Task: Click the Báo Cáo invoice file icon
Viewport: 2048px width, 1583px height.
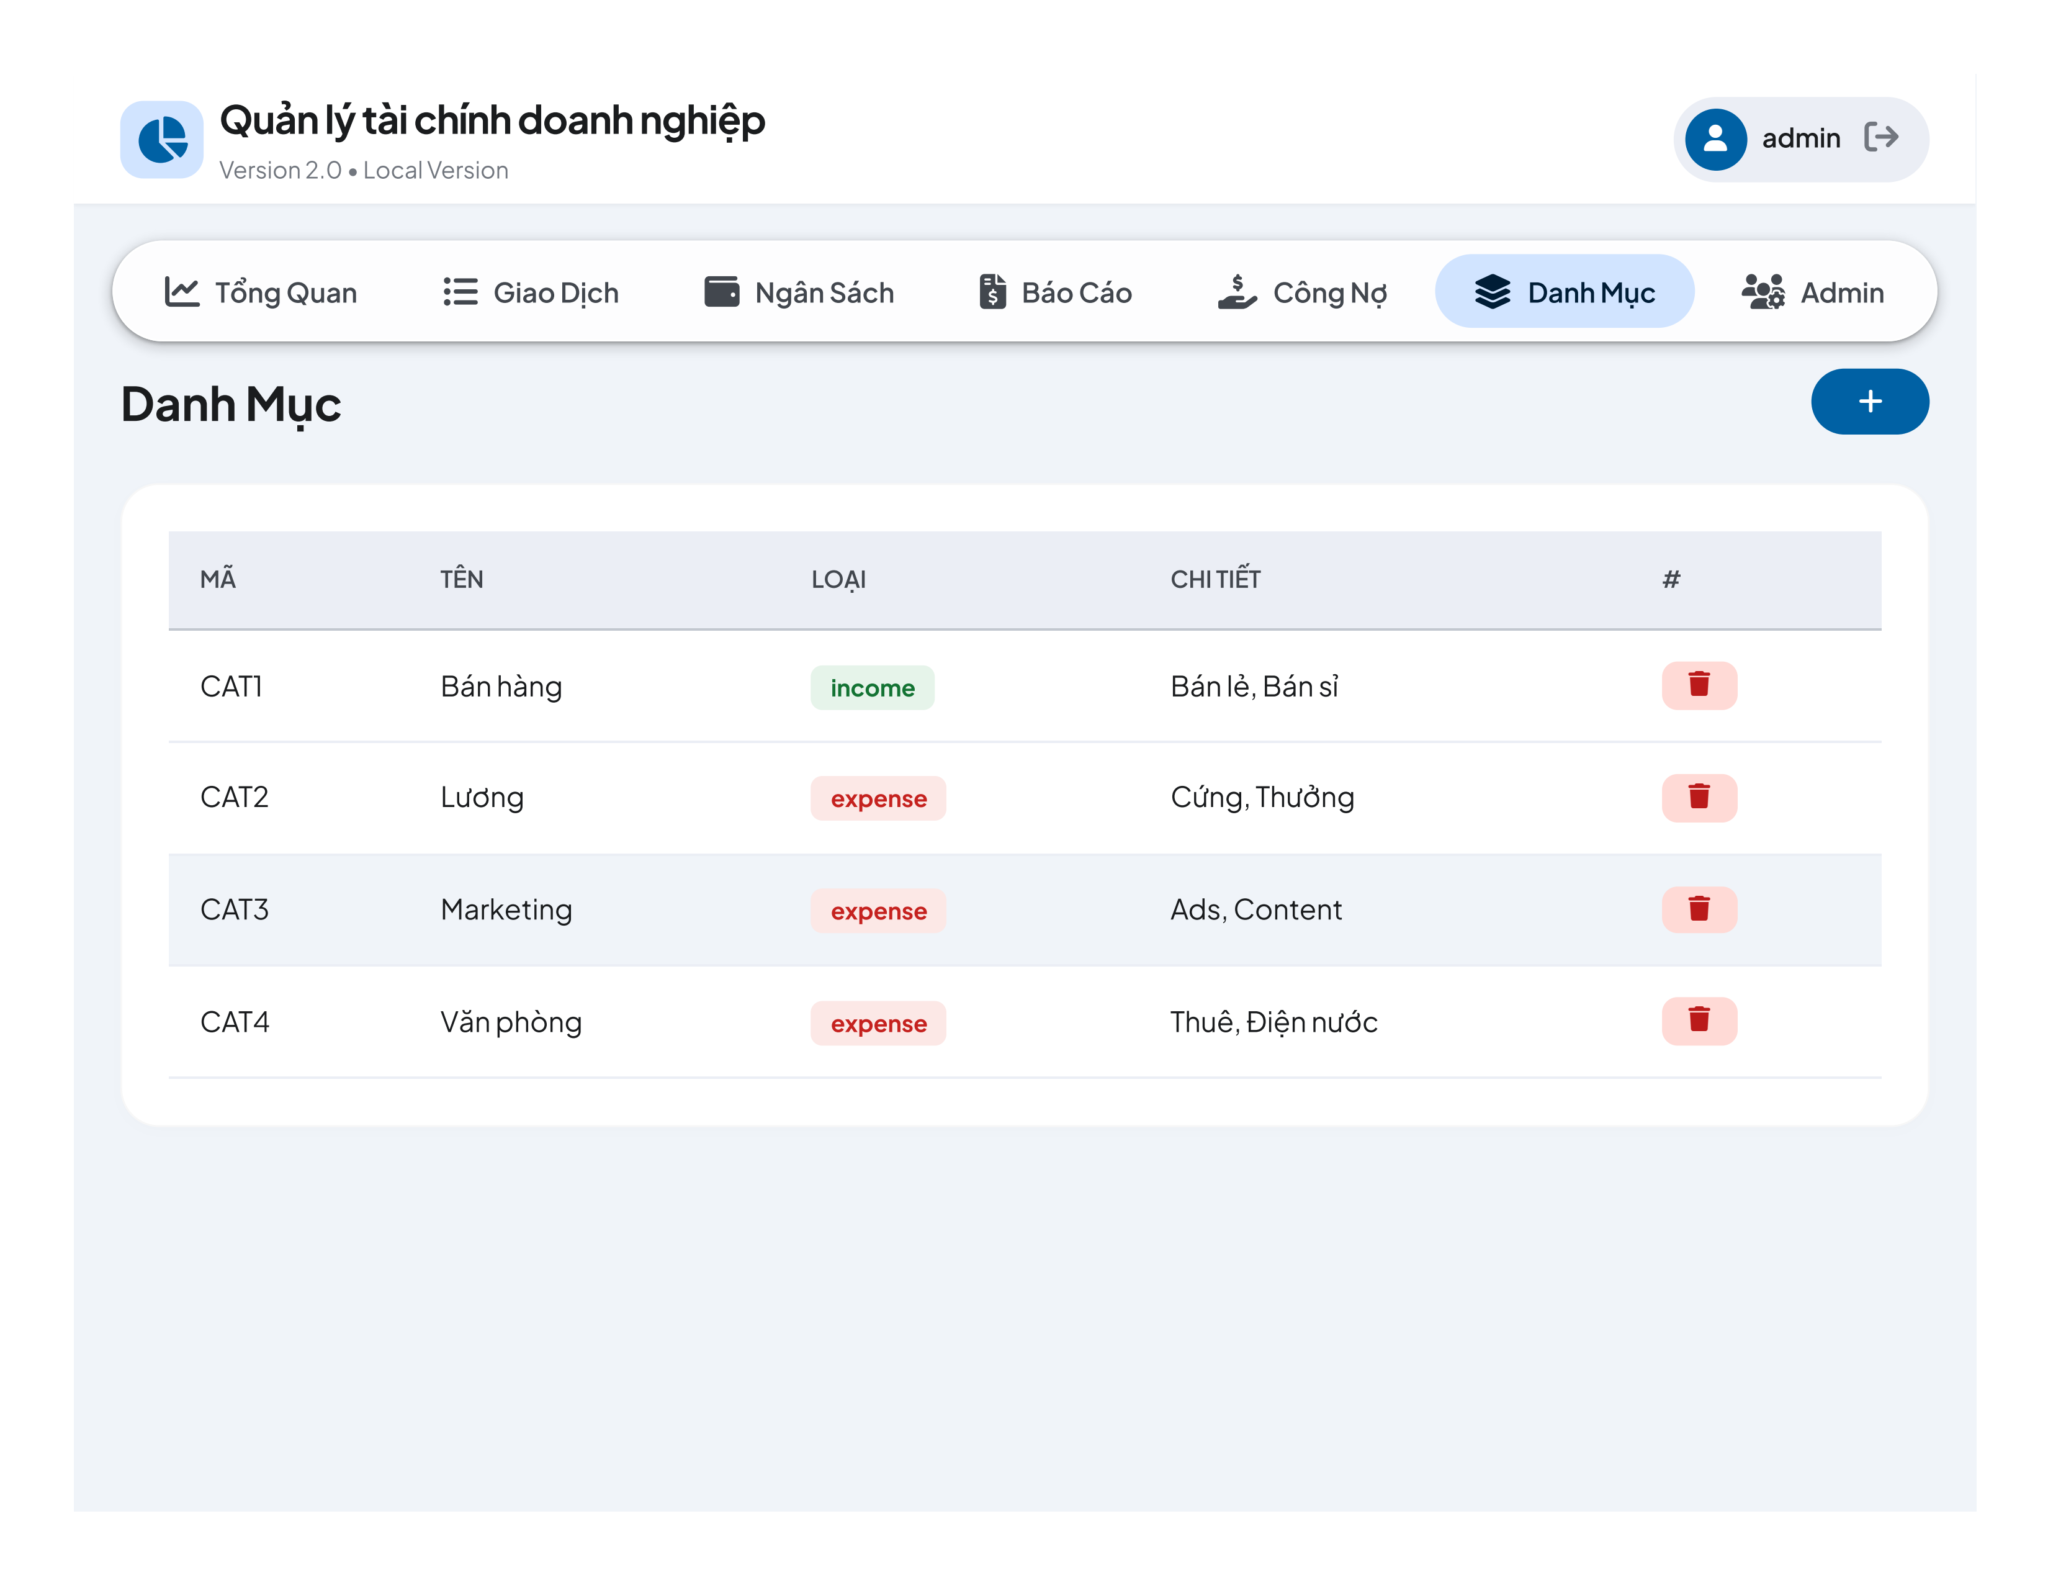Action: [992, 292]
